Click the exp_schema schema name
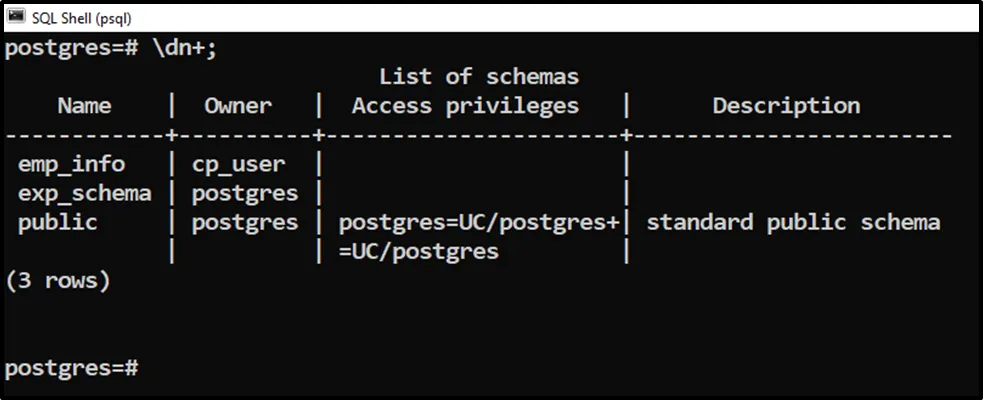983x400 pixels. [x=84, y=193]
